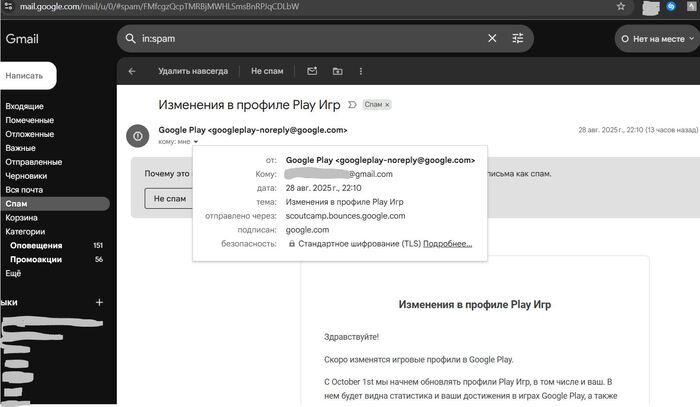The height and width of the screenshot is (407, 700).
Task: Open the Важные folder
Action: (x=20, y=148)
